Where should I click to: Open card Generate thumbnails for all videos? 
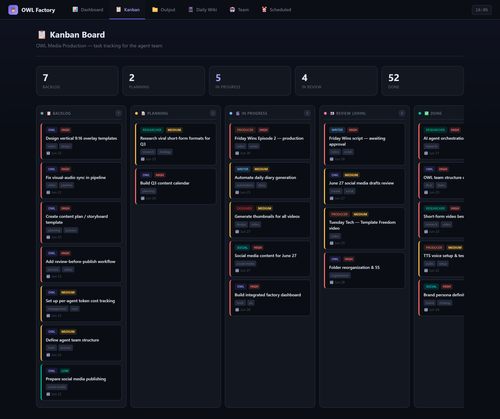coord(270,220)
